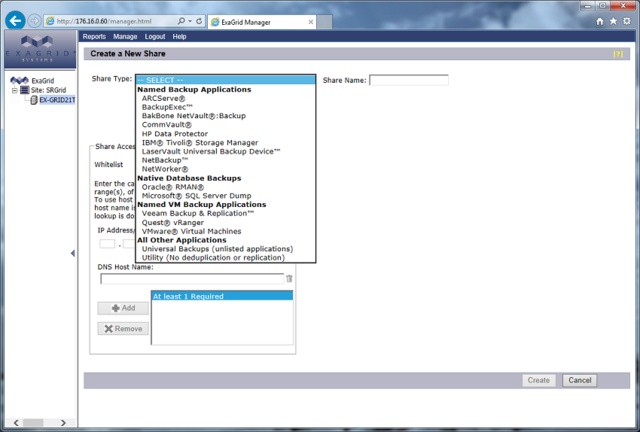
Task: Select Site: SRGrid tree item
Action: [x=48, y=90]
